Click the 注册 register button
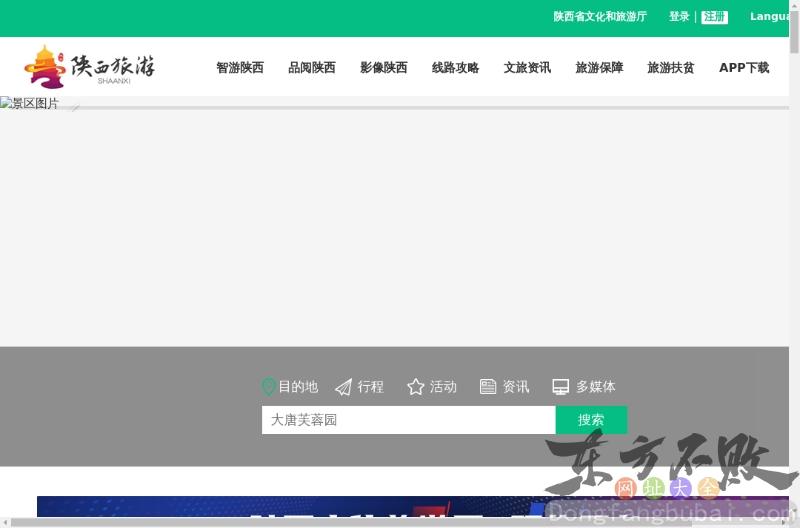The image size is (800, 528). click(x=714, y=17)
